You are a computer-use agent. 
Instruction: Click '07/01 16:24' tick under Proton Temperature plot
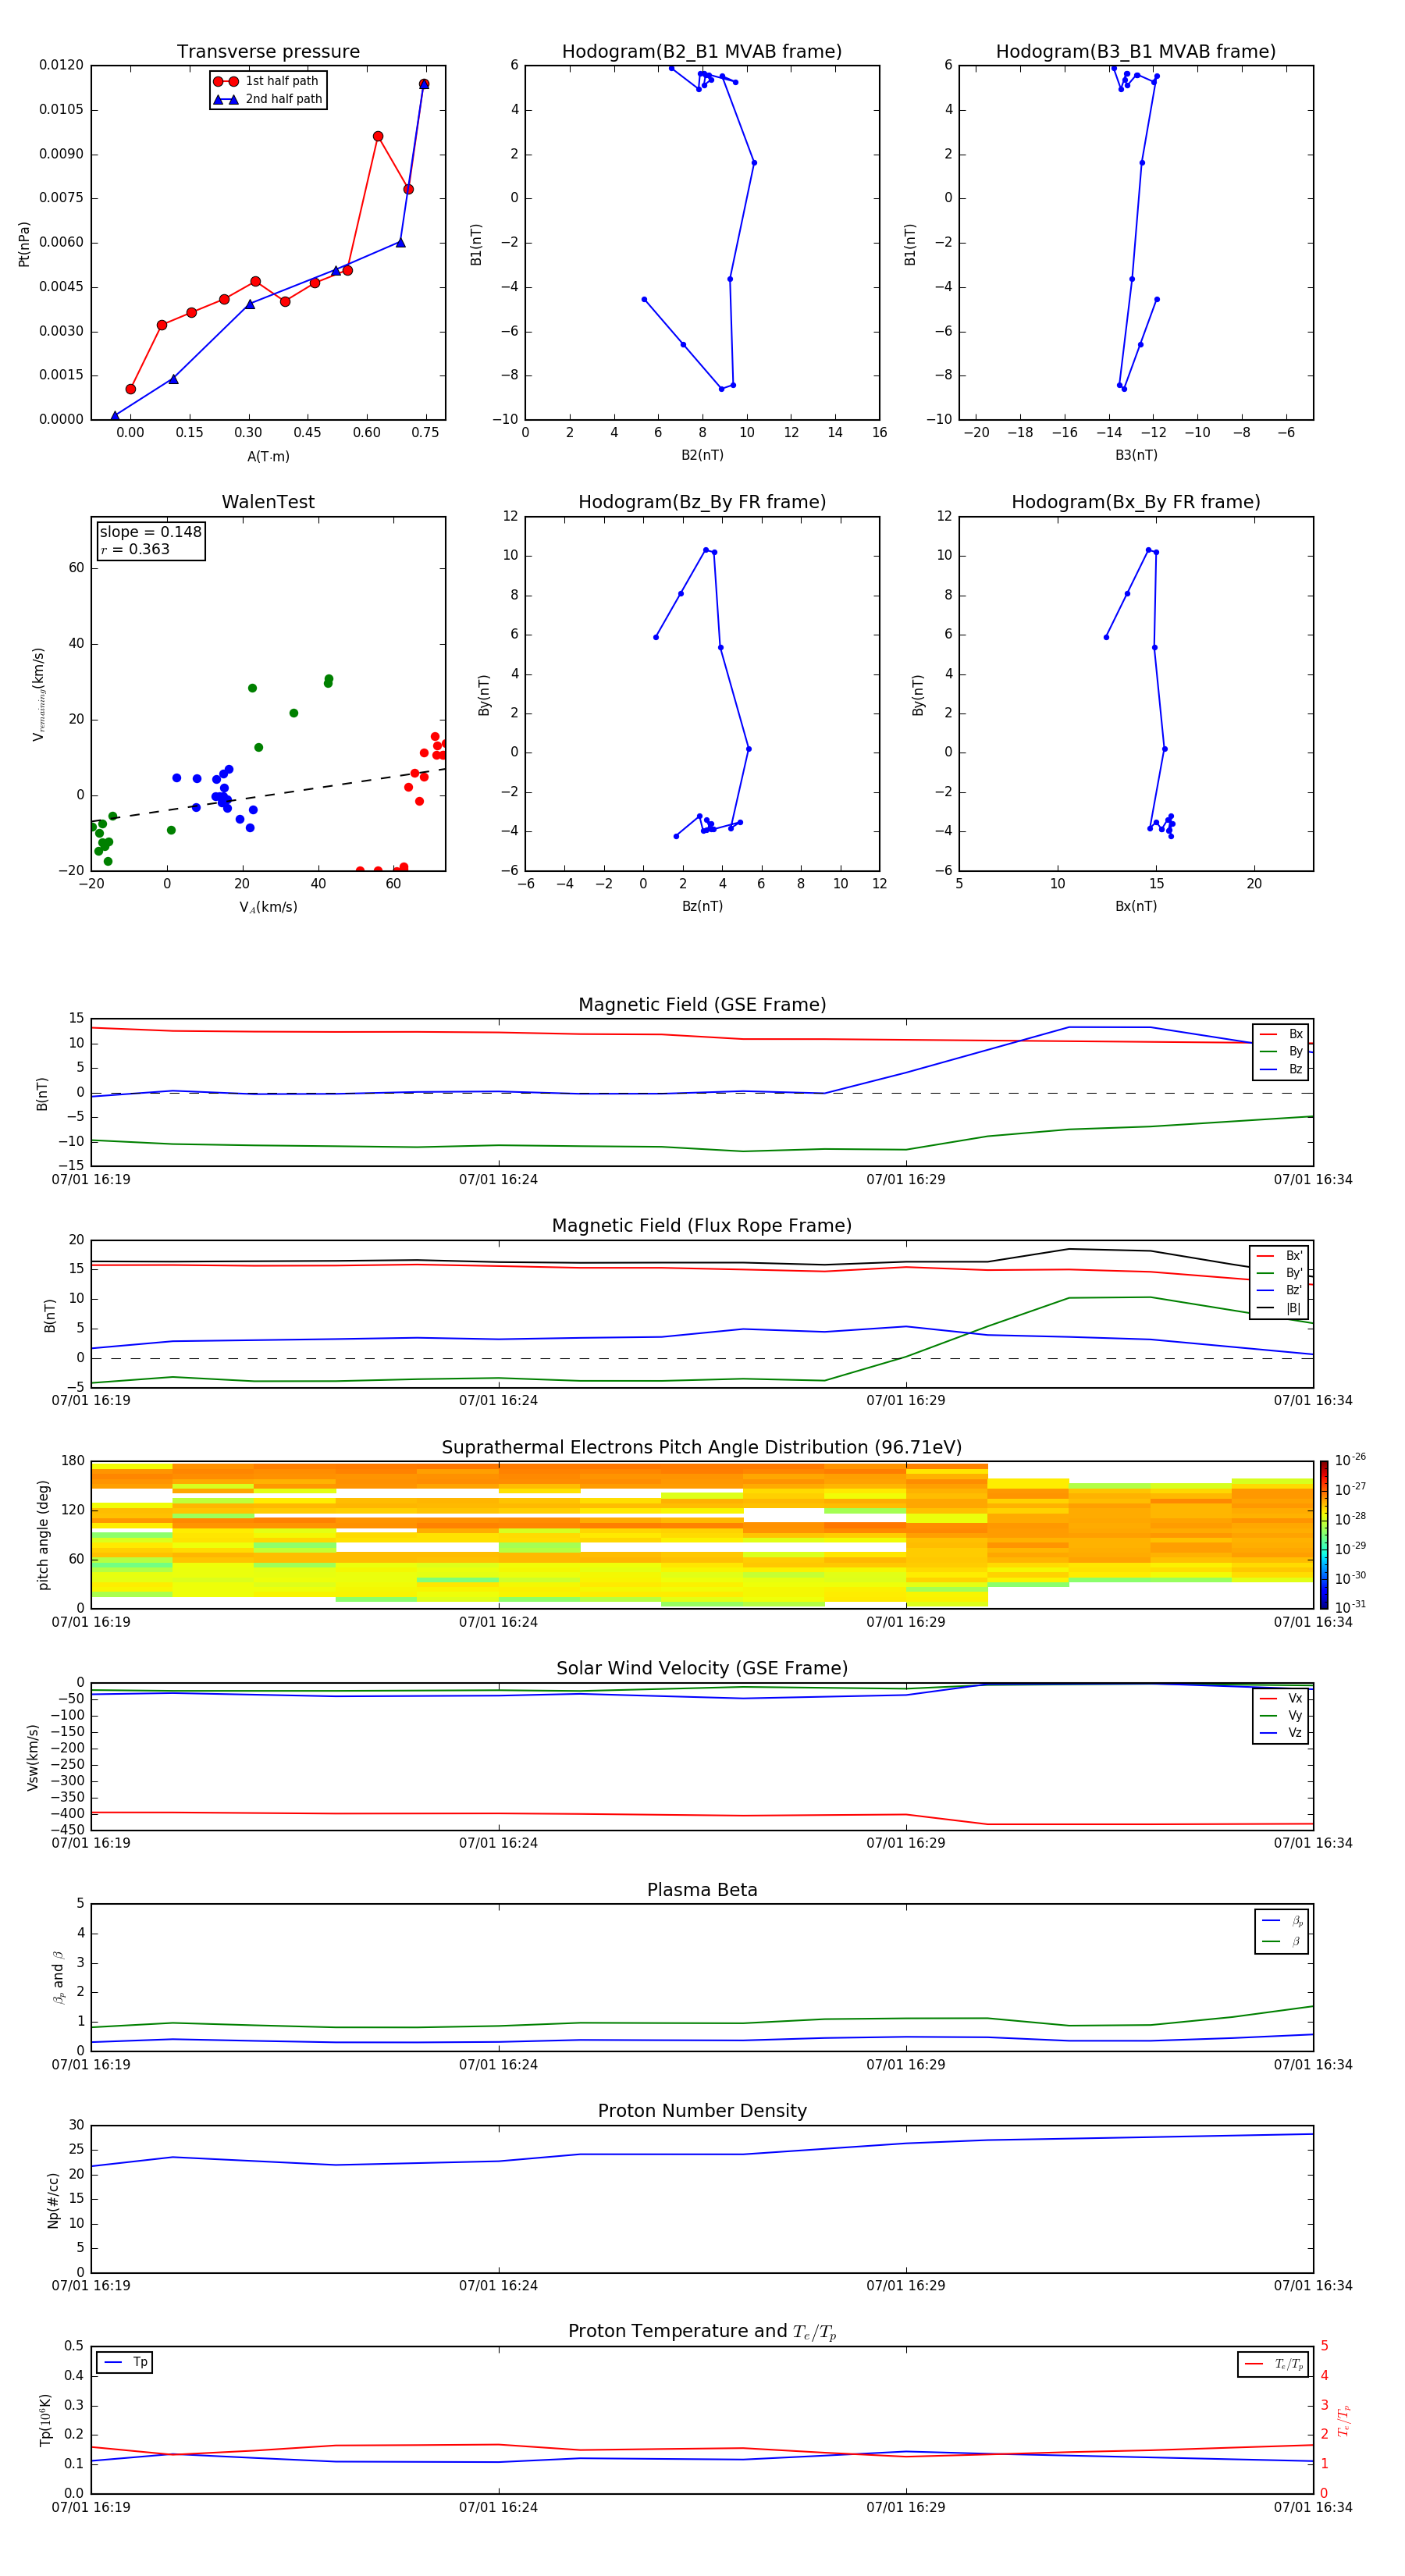[498, 2507]
